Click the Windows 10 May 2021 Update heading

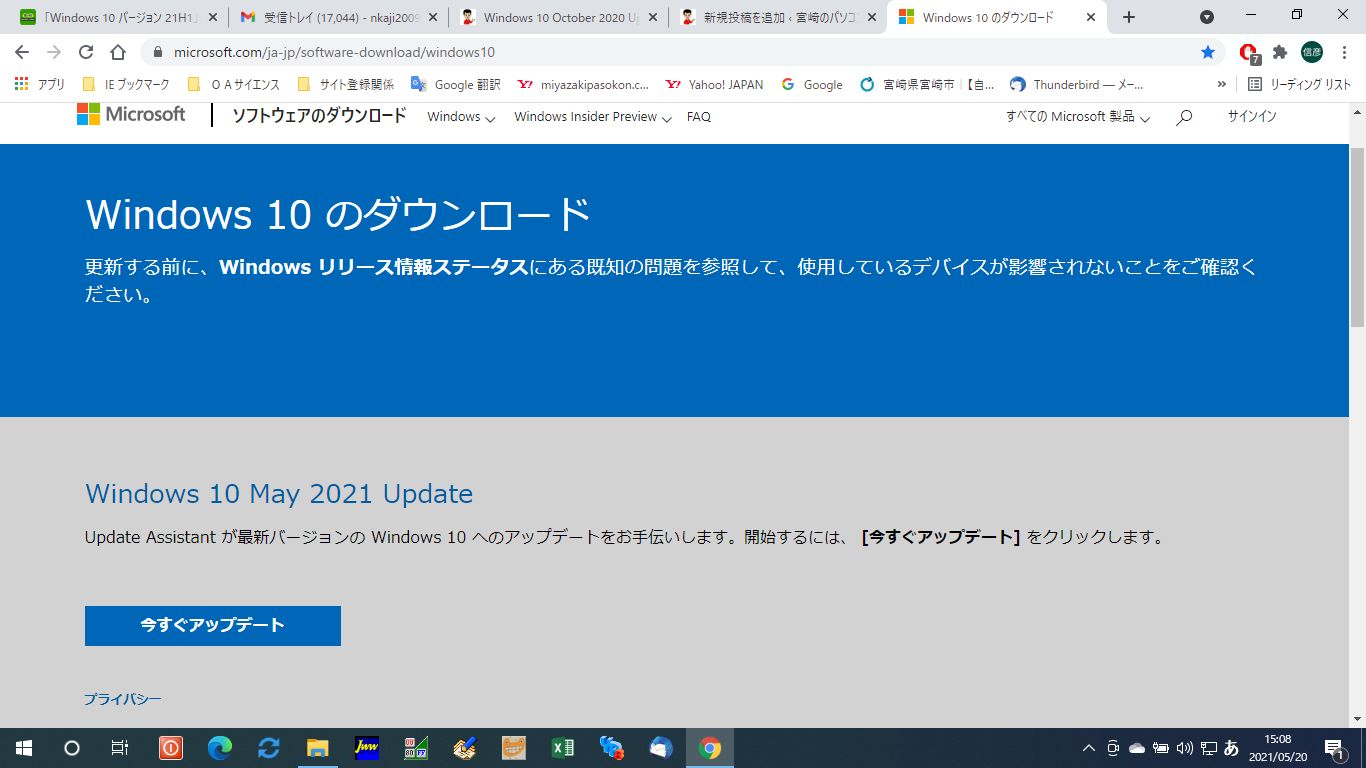click(x=279, y=494)
